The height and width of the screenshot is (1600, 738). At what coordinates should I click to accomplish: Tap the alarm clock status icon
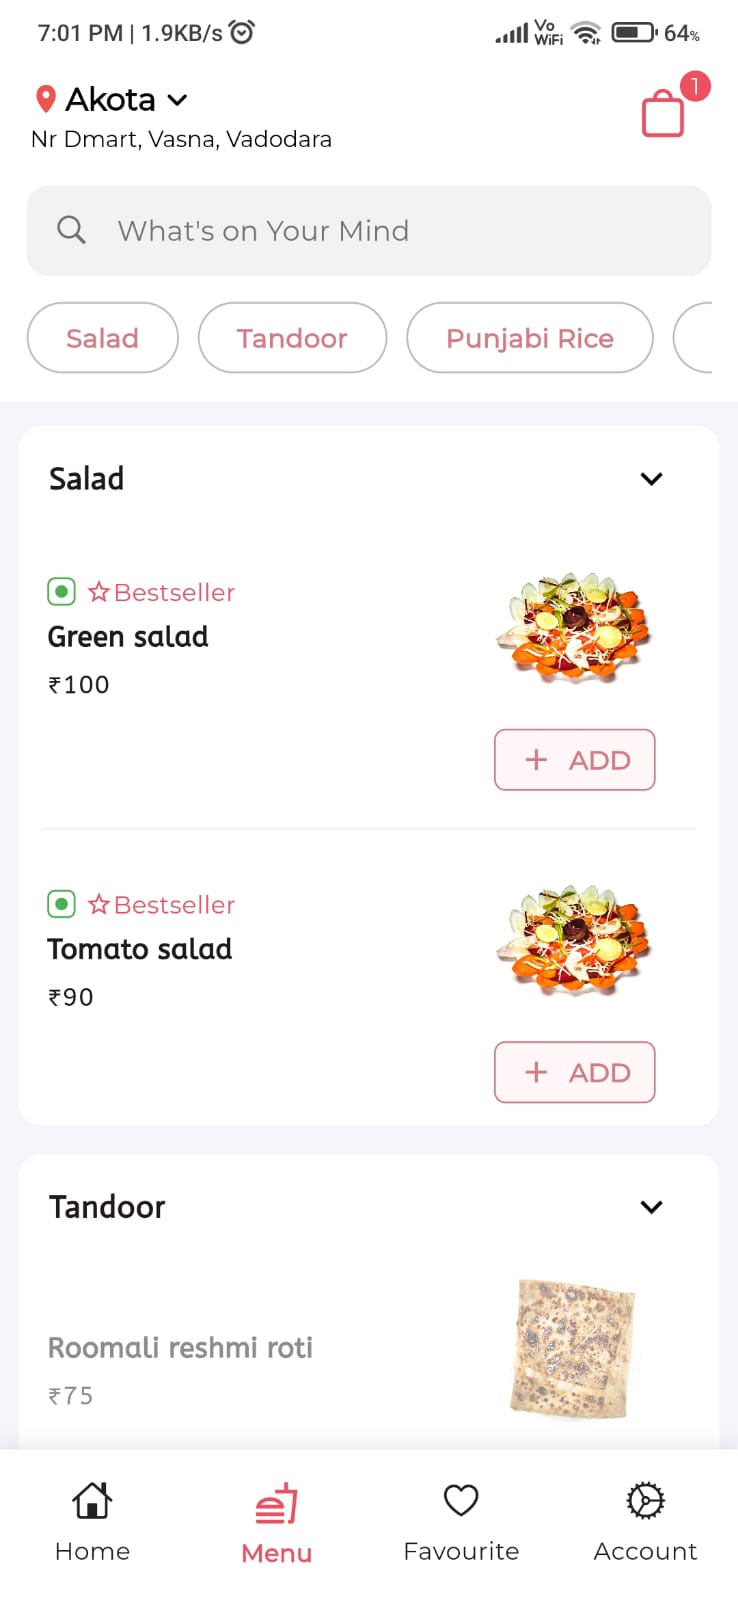pyautogui.click(x=242, y=32)
